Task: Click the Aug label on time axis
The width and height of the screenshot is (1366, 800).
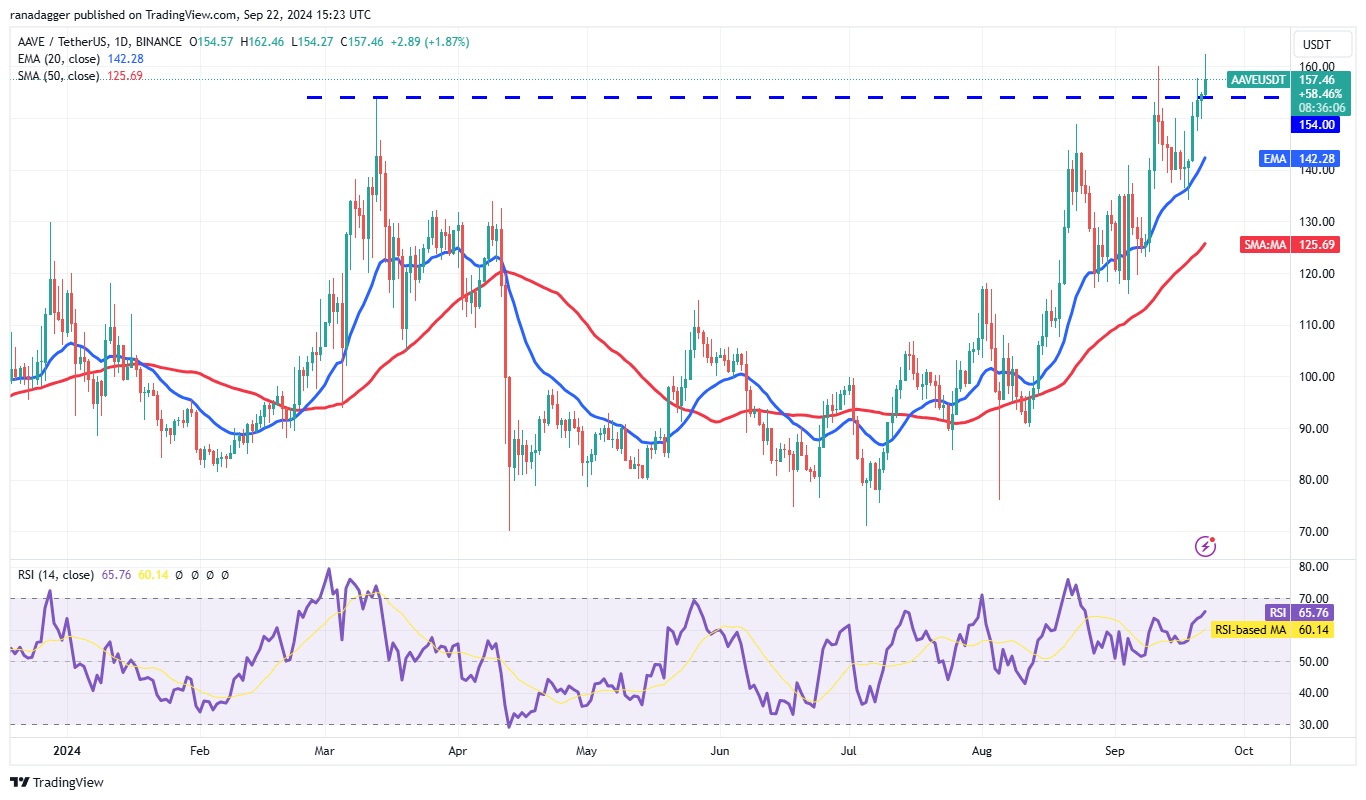Action: [983, 750]
